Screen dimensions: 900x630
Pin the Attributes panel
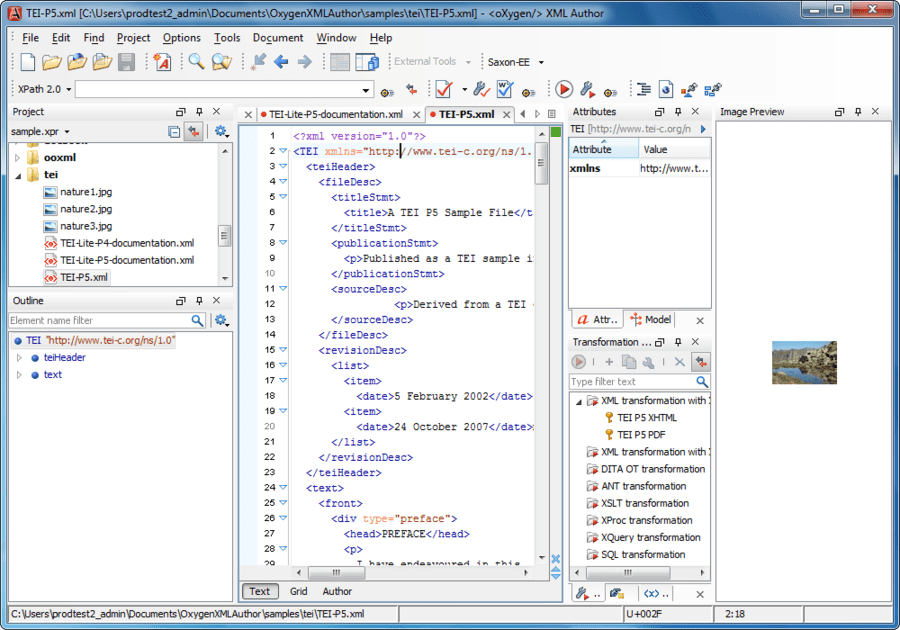coord(678,111)
